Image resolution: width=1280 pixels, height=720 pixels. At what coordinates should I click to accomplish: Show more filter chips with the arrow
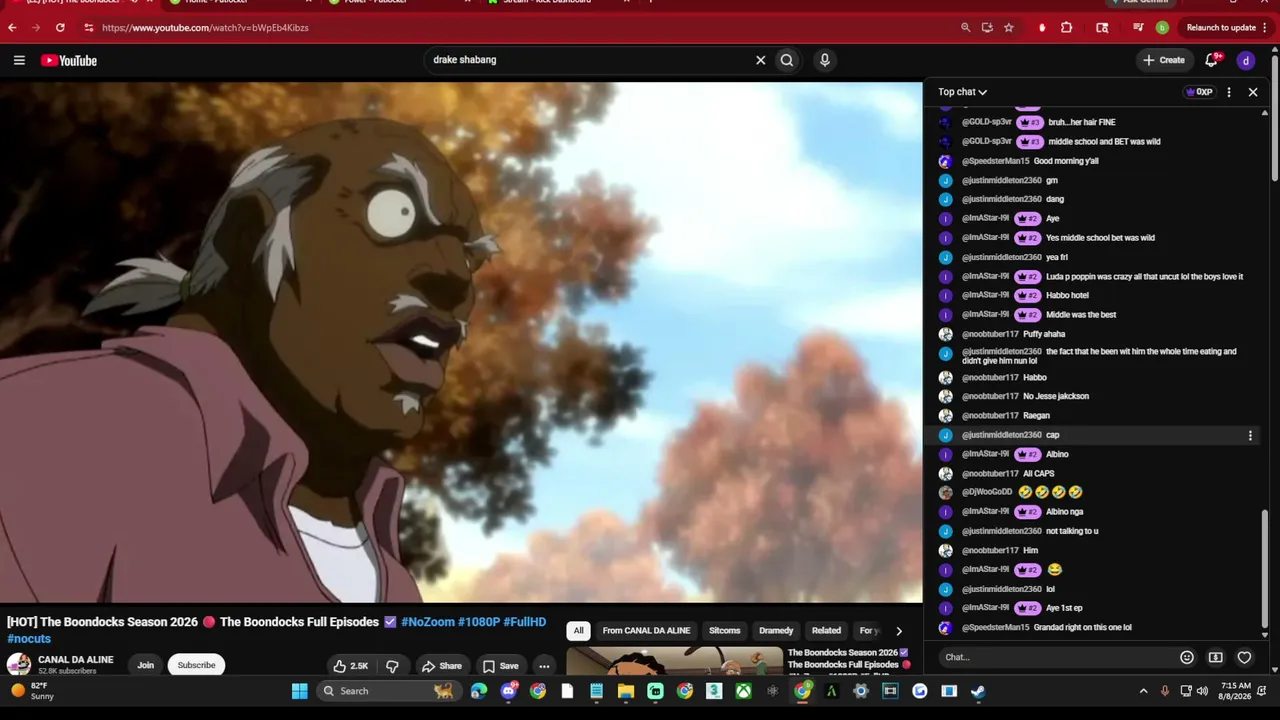point(898,631)
